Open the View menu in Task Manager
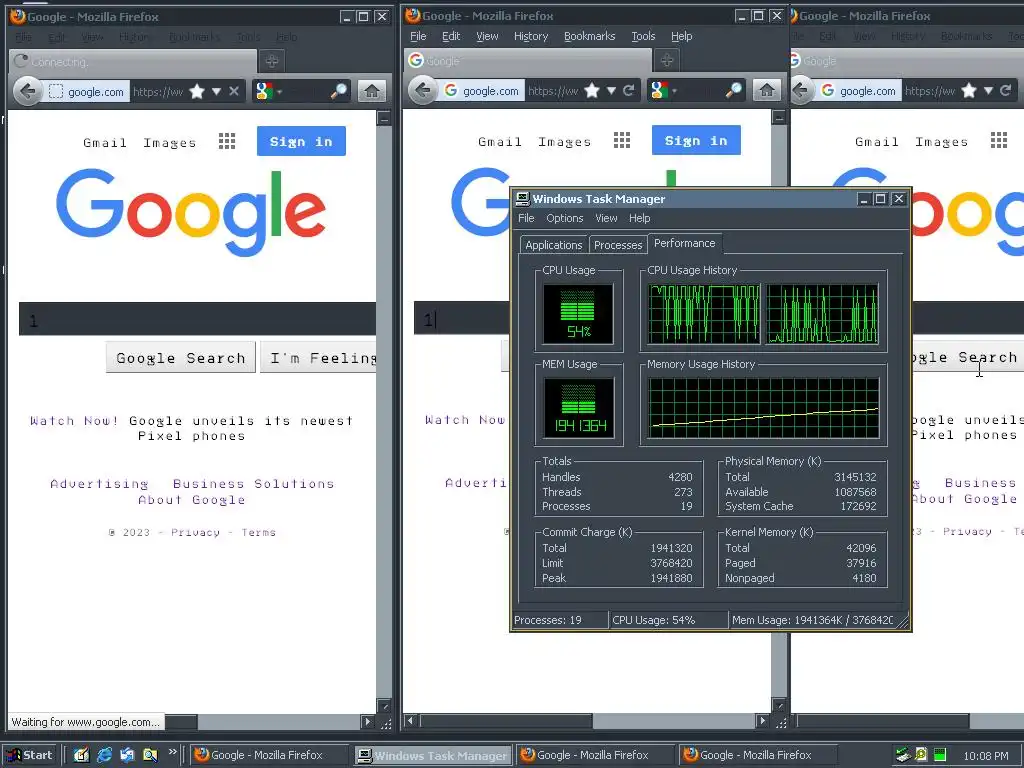 click(x=606, y=218)
